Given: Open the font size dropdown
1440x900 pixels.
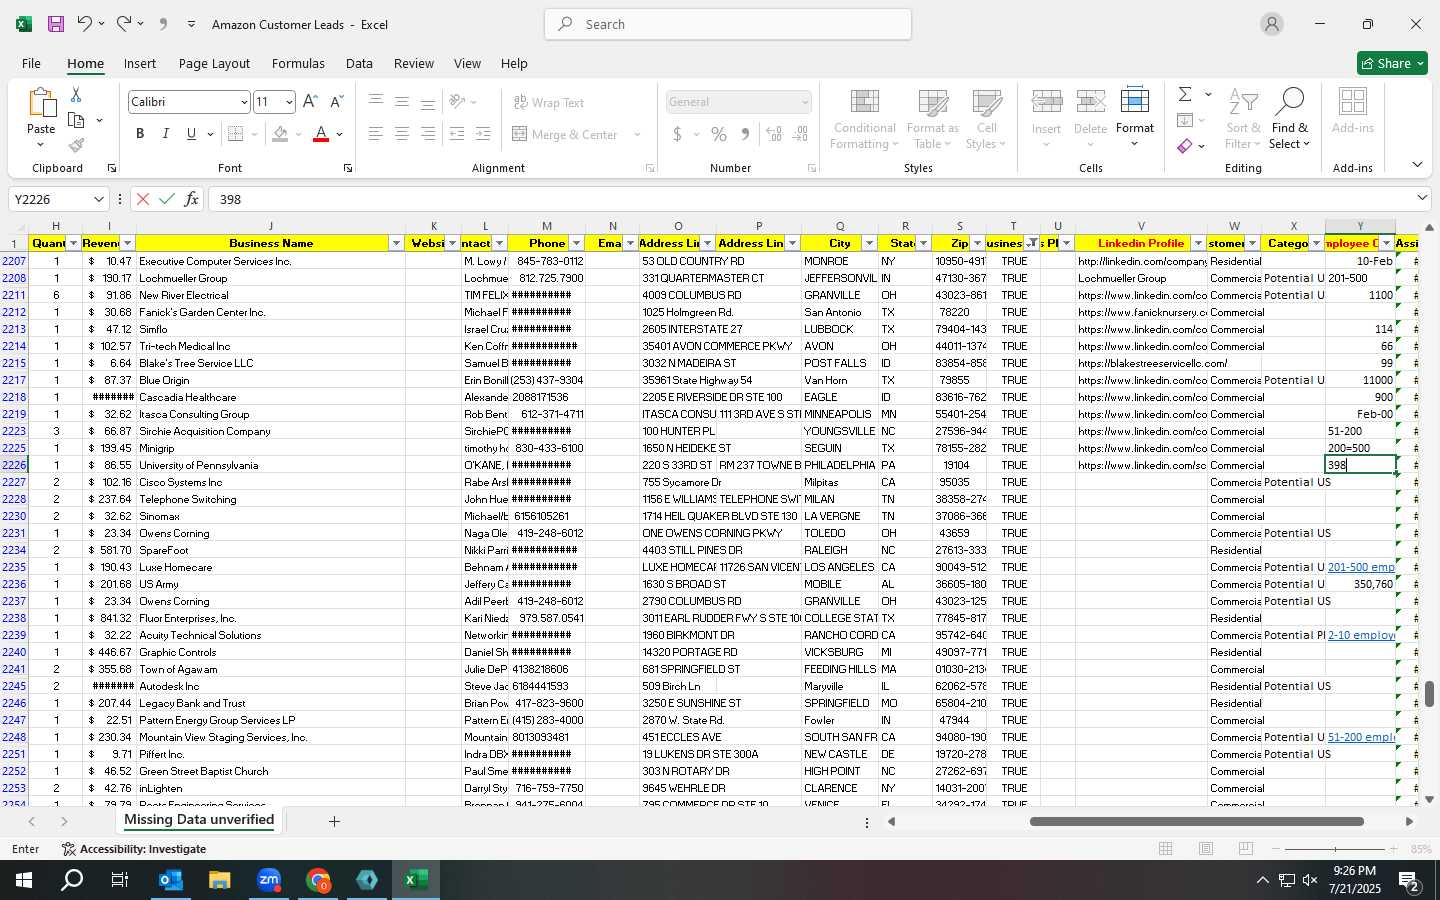Looking at the screenshot, I should [x=289, y=102].
